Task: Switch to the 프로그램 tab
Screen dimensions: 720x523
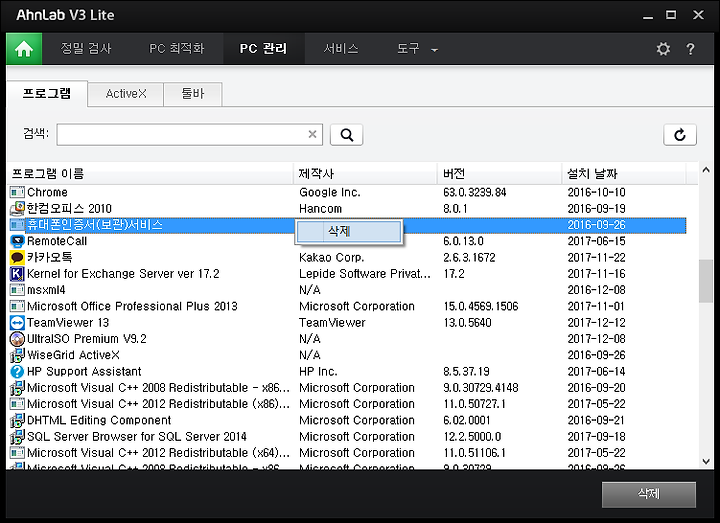Action: tap(47, 94)
